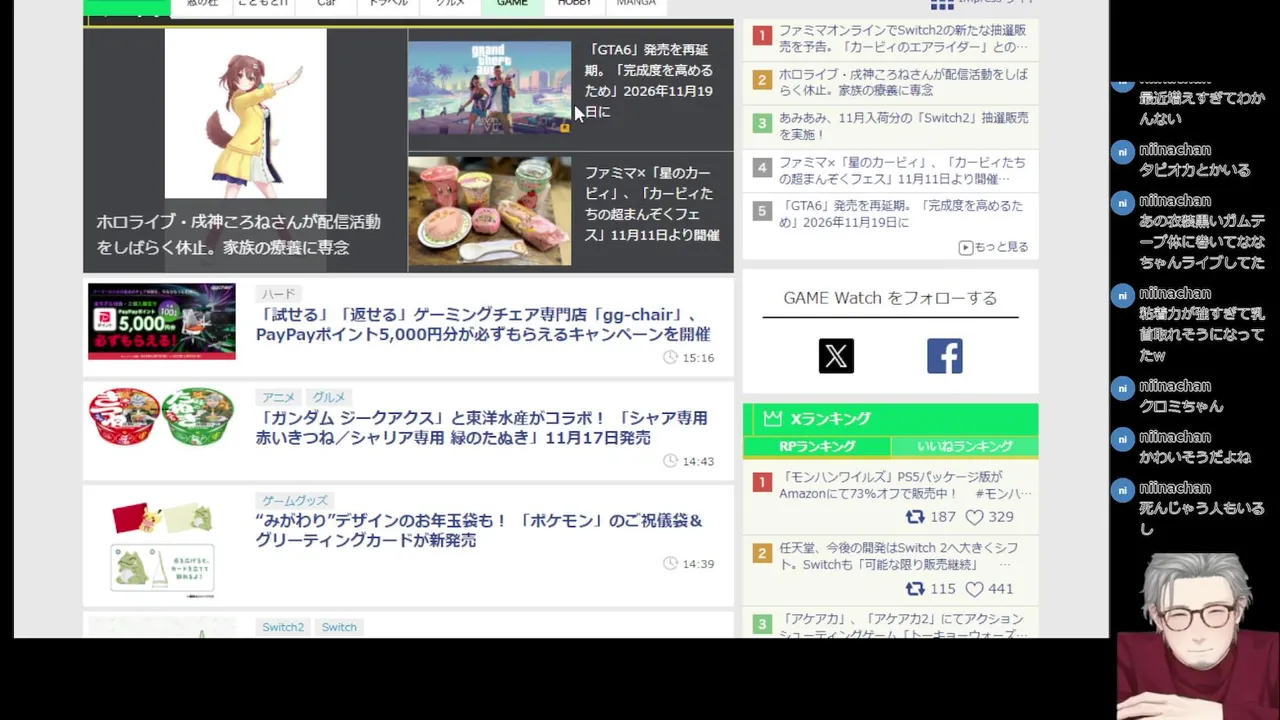The image size is (1280, 720).
Task: Select the HOBBY tab in top navigation
Action: (574, 6)
